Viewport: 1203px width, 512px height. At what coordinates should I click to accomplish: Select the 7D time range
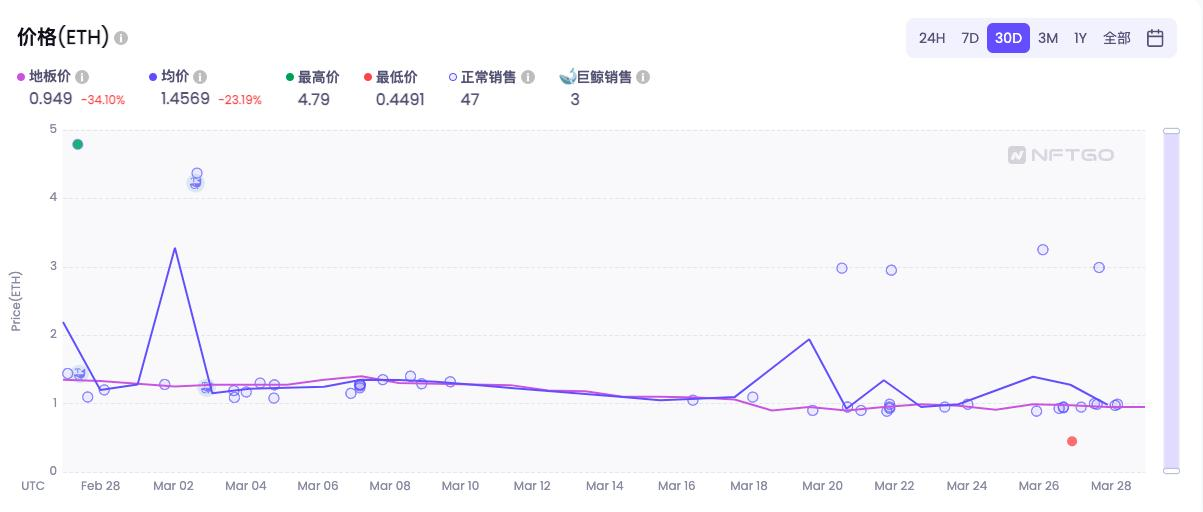[x=970, y=38]
